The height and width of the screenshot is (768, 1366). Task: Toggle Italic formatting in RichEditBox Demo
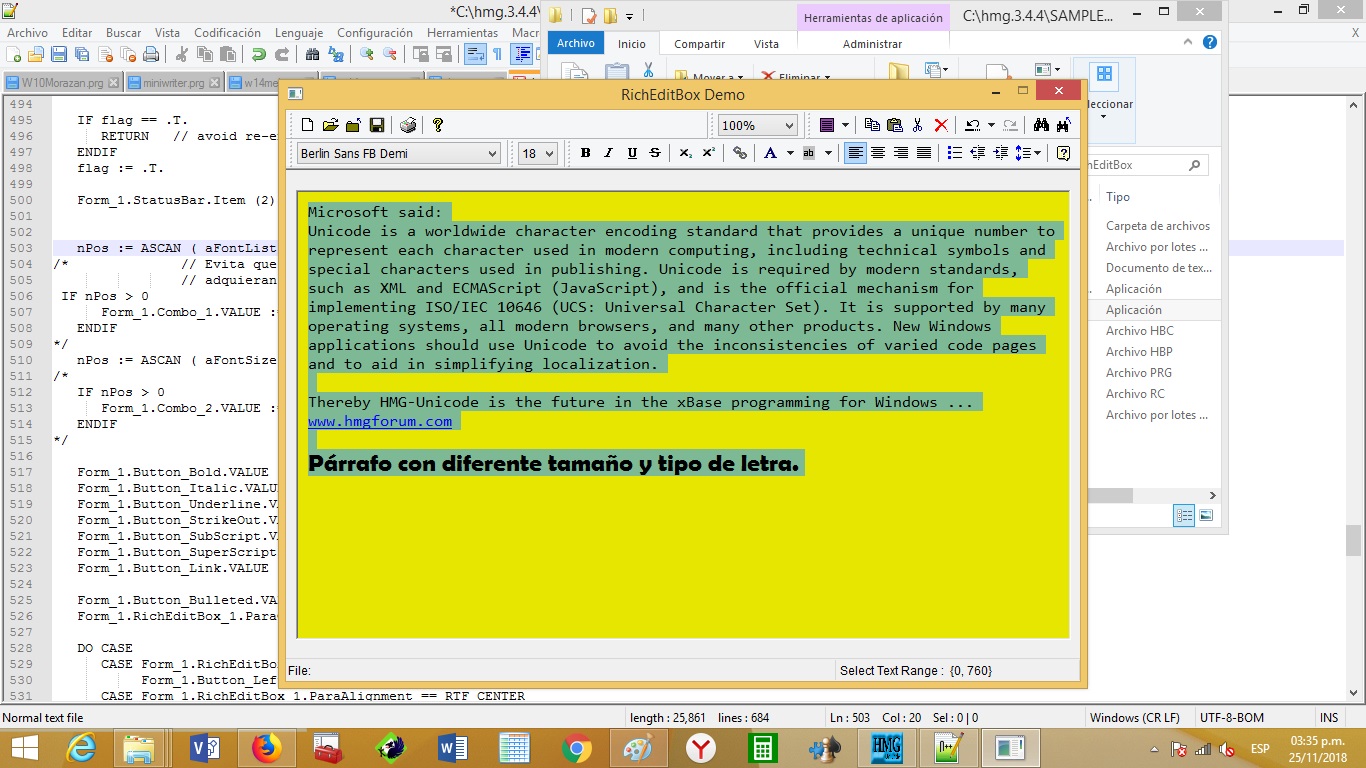pyautogui.click(x=609, y=153)
